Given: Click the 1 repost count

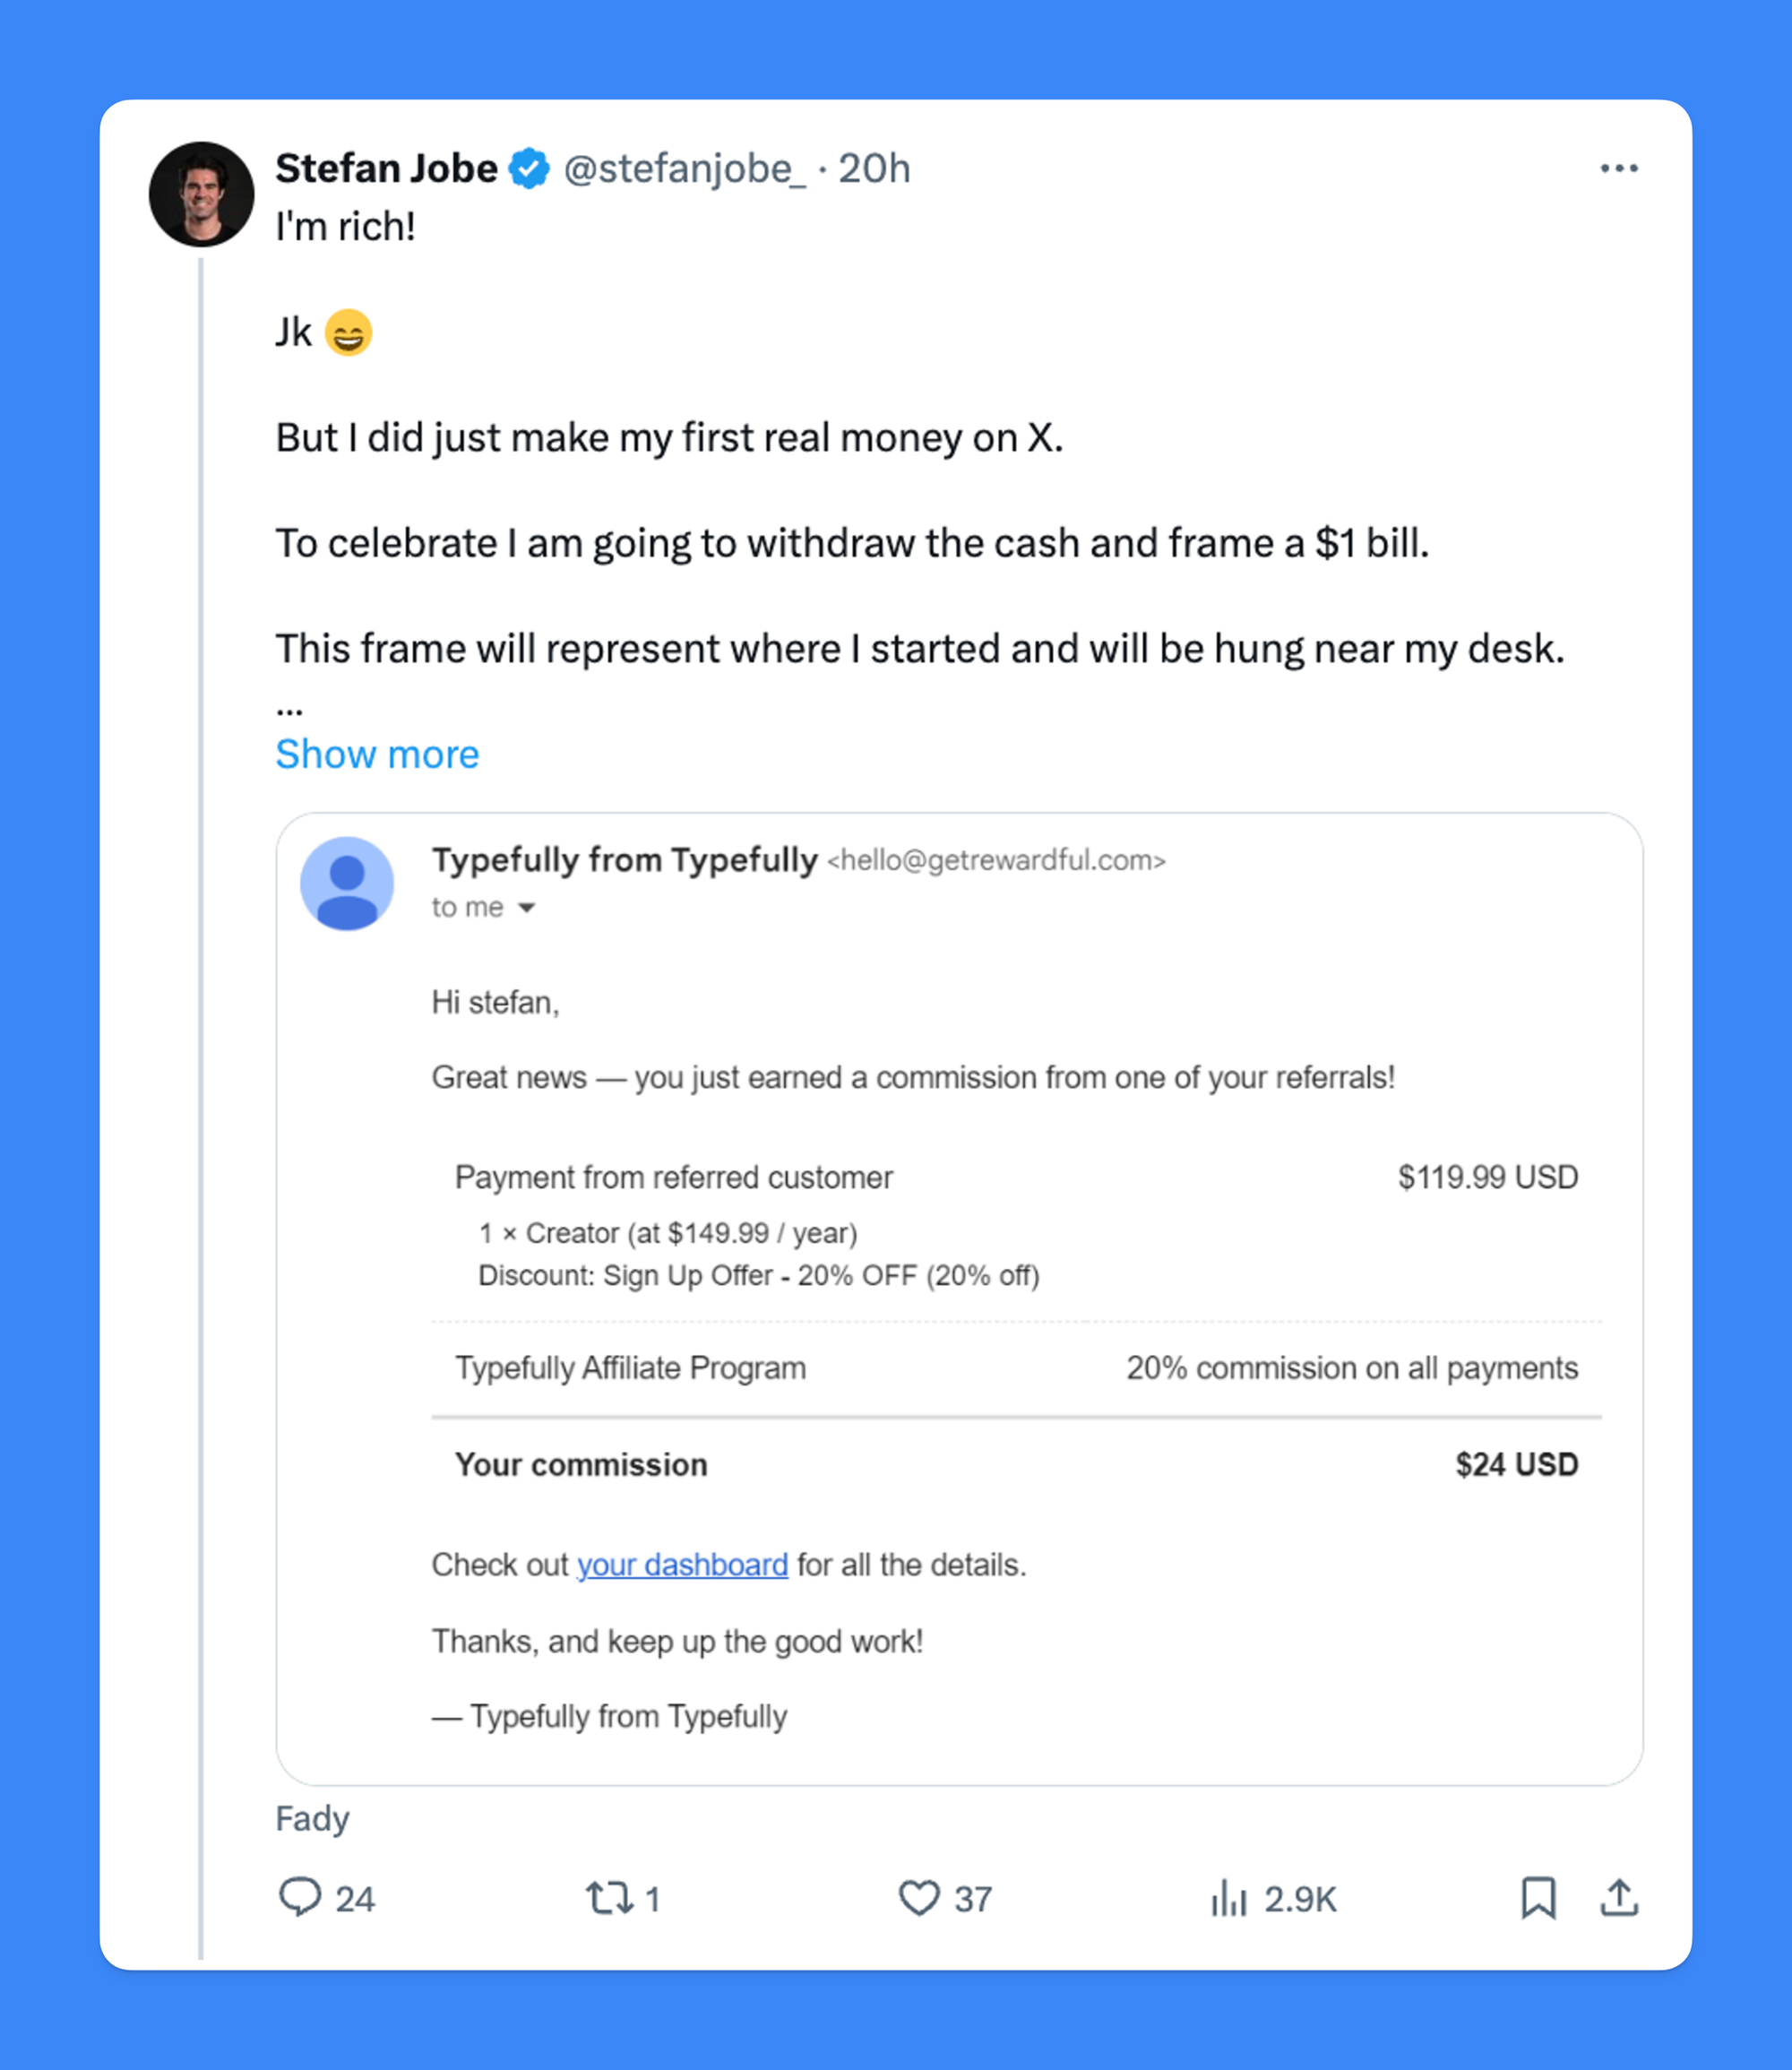Looking at the screenshot, I should coord(654,1898).
